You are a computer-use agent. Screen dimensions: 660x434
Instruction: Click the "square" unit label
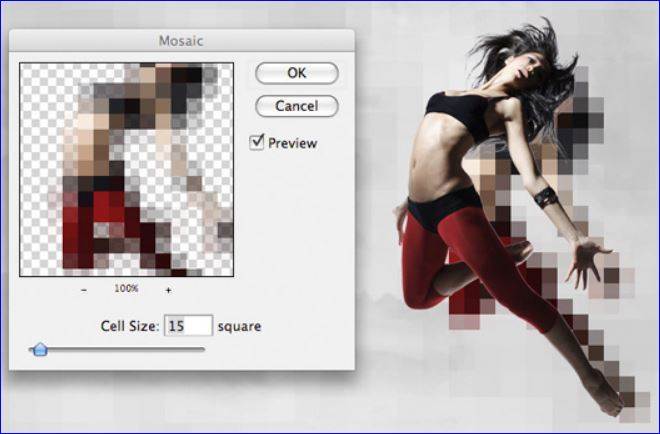[240, 326]
